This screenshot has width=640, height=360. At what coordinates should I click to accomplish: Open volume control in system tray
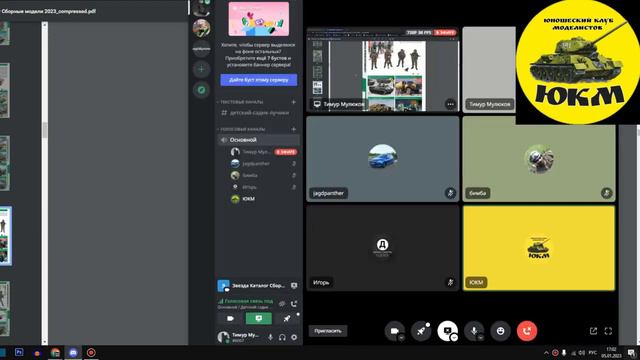(582, 353)
